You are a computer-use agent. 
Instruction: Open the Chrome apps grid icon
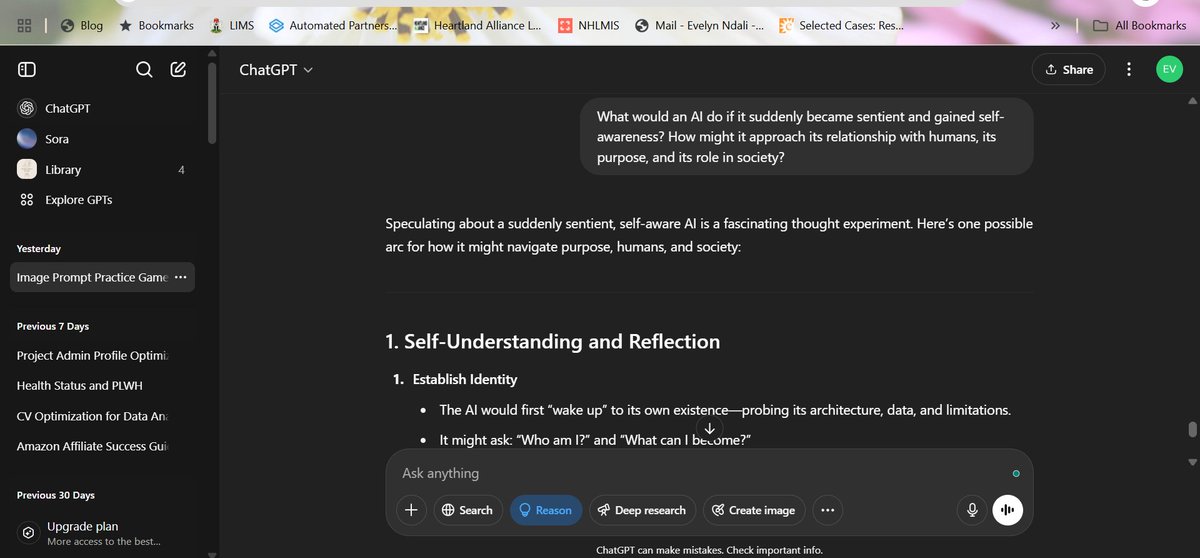point(26,26)
